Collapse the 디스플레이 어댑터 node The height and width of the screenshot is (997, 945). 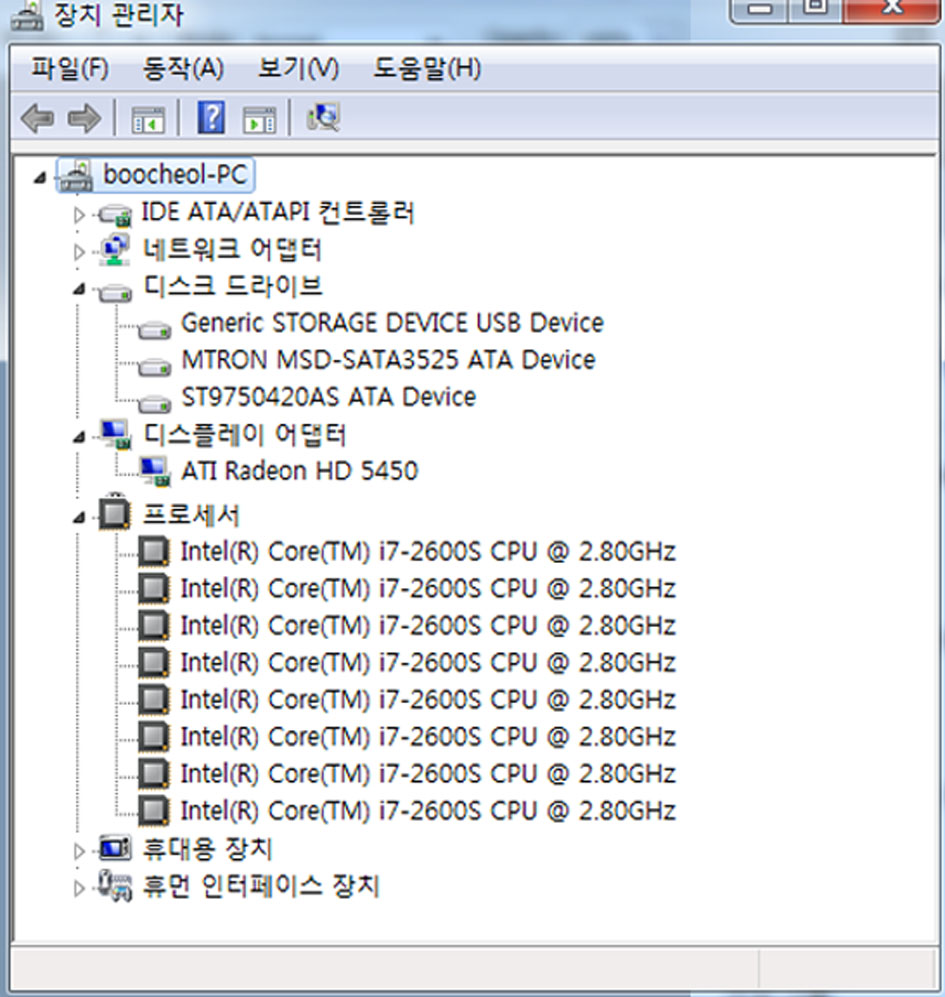click(79, 437)
